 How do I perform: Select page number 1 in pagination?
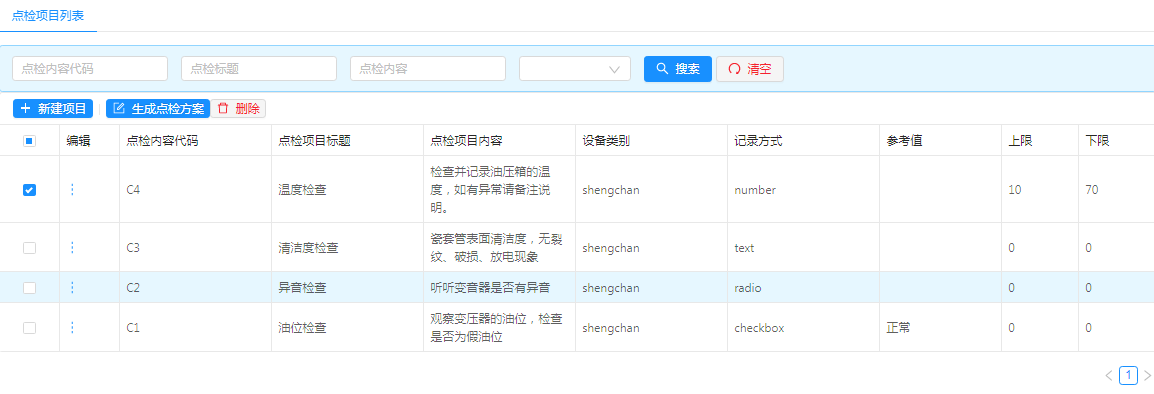click(x=1128, y=376)
